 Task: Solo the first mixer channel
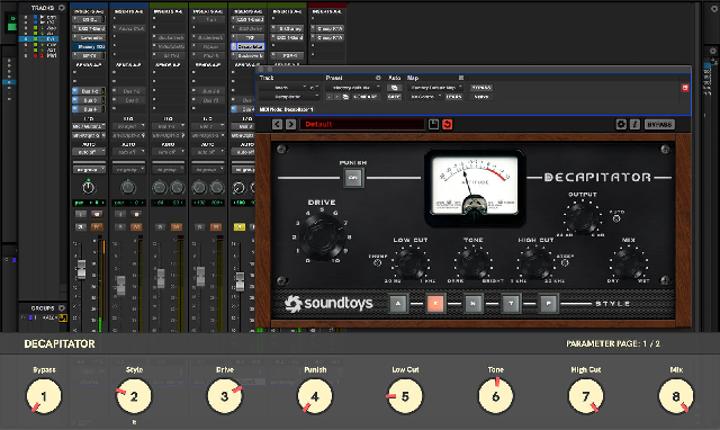[81, 227]
